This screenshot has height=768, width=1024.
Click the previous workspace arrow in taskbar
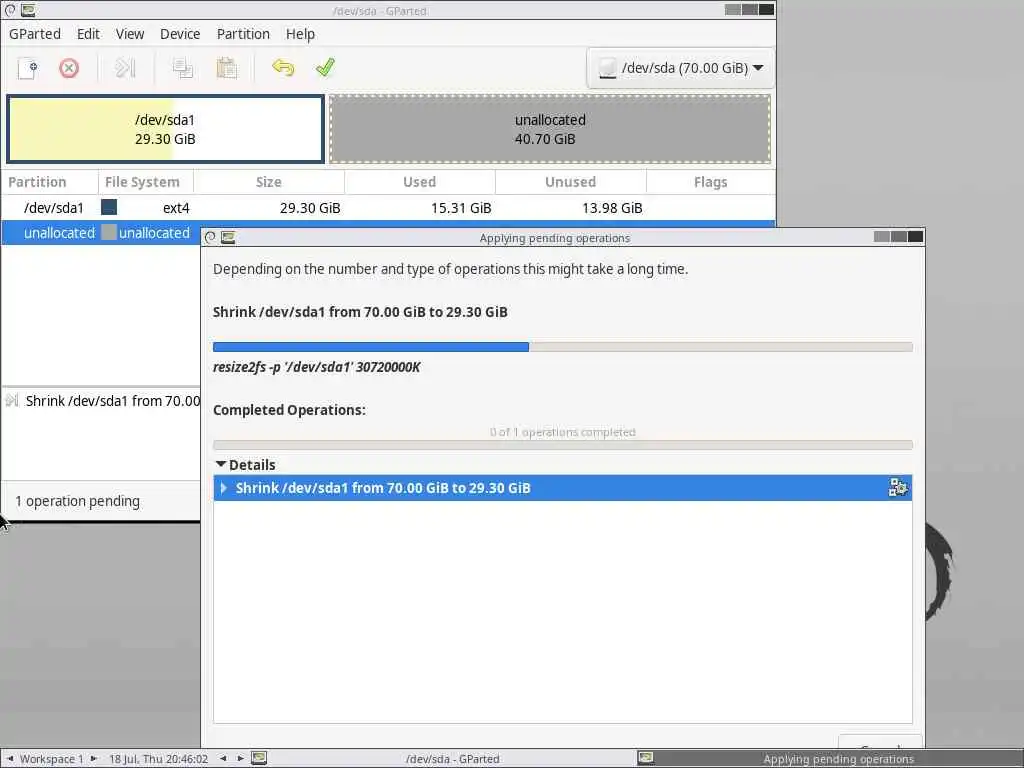(x=10, y=759)
